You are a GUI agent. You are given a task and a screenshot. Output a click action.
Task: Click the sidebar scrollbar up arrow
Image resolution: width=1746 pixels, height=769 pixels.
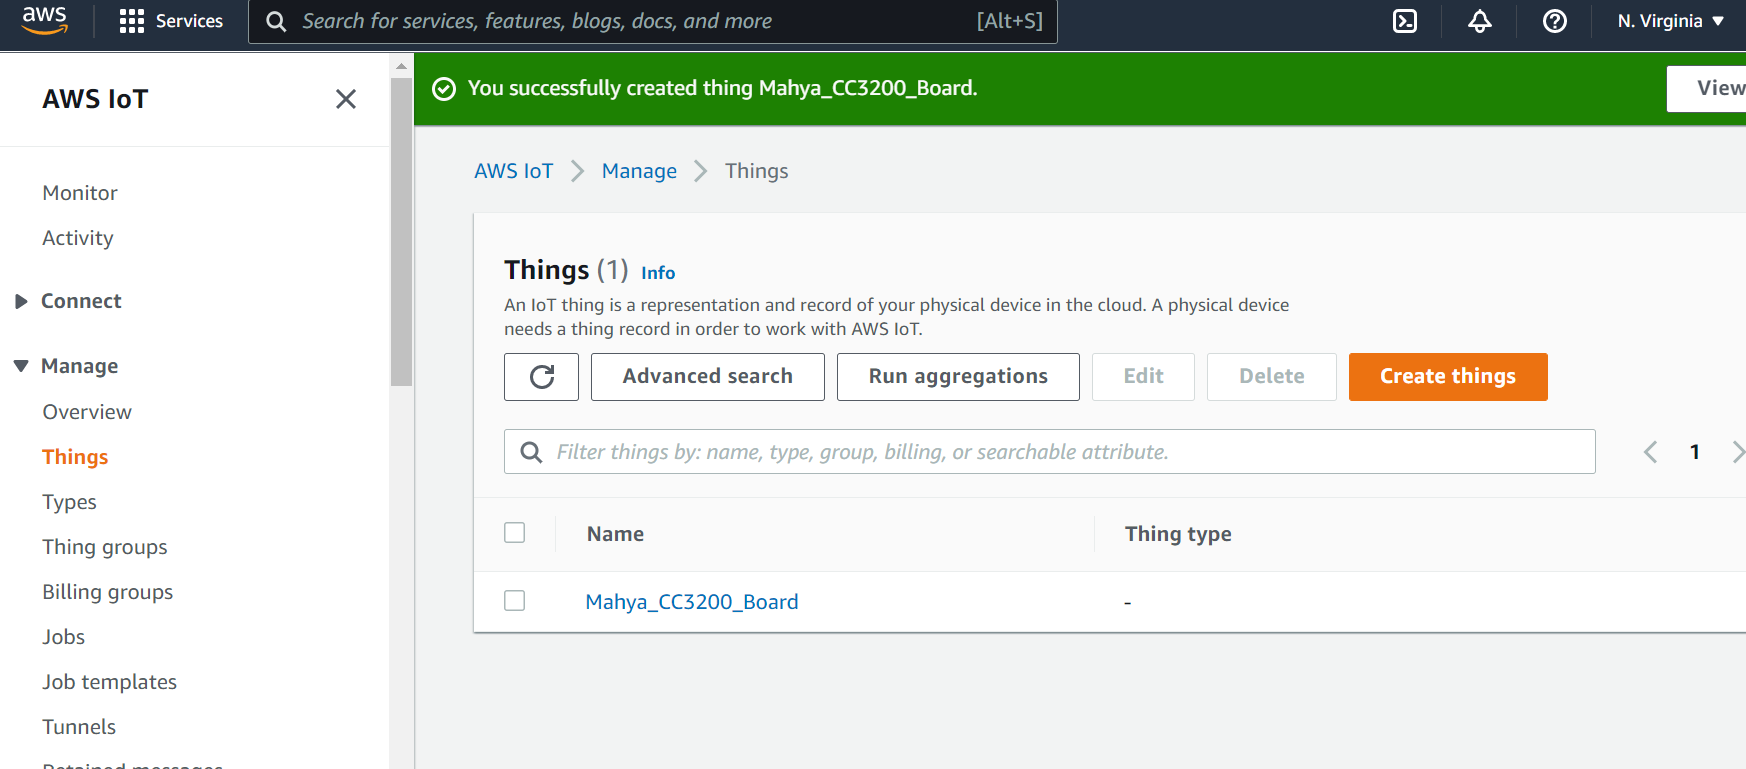point(401,66)
